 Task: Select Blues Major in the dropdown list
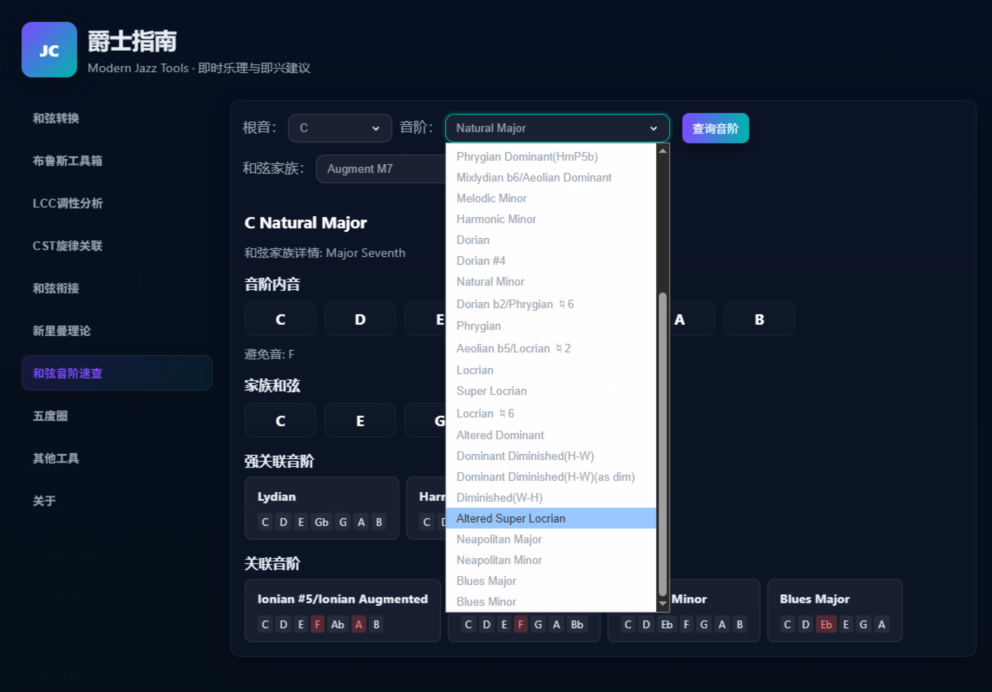coord(550,581)
